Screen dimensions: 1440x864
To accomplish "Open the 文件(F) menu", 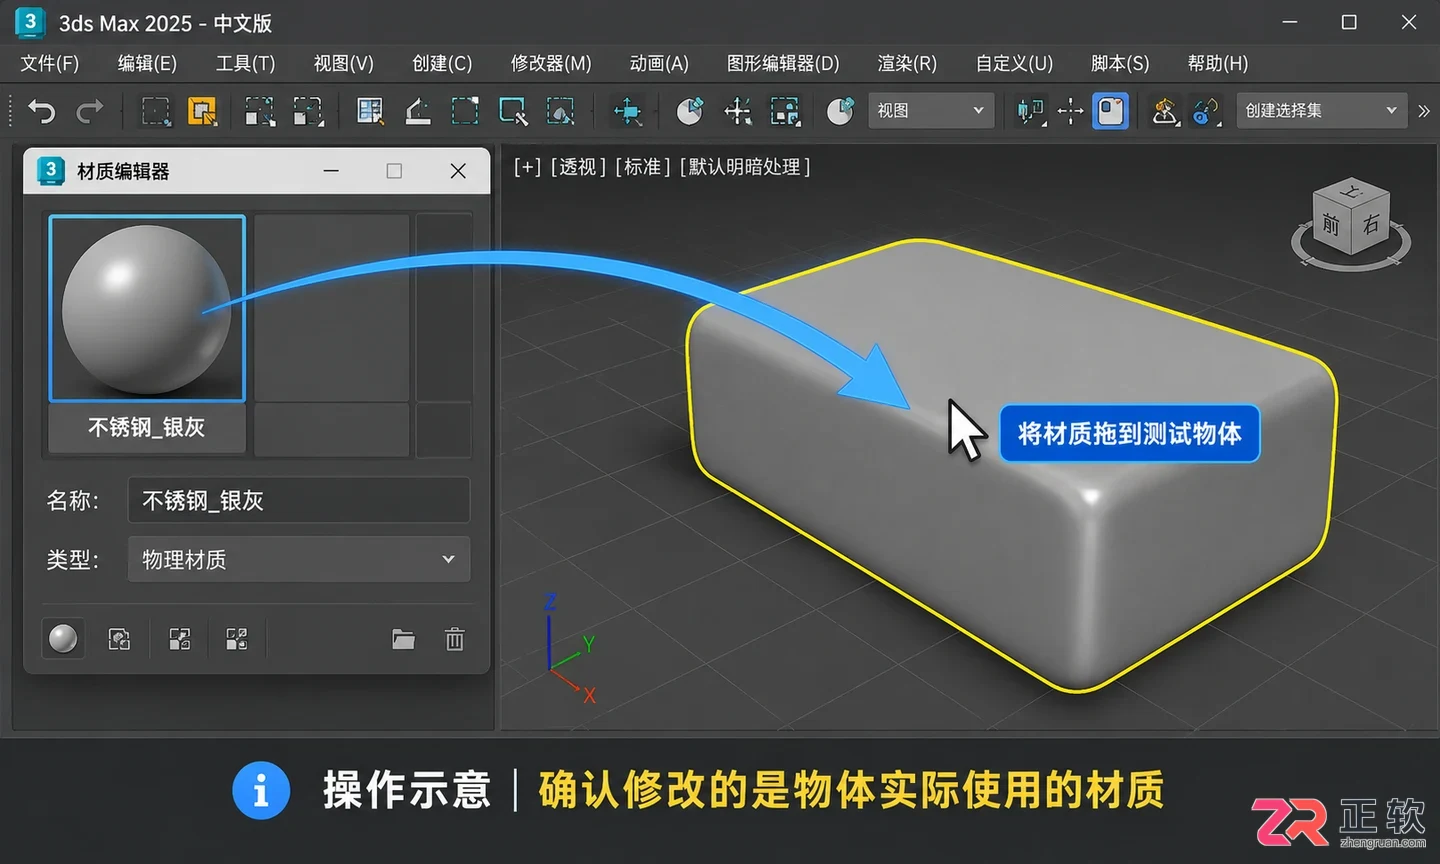I will click(x=50, y=63).
